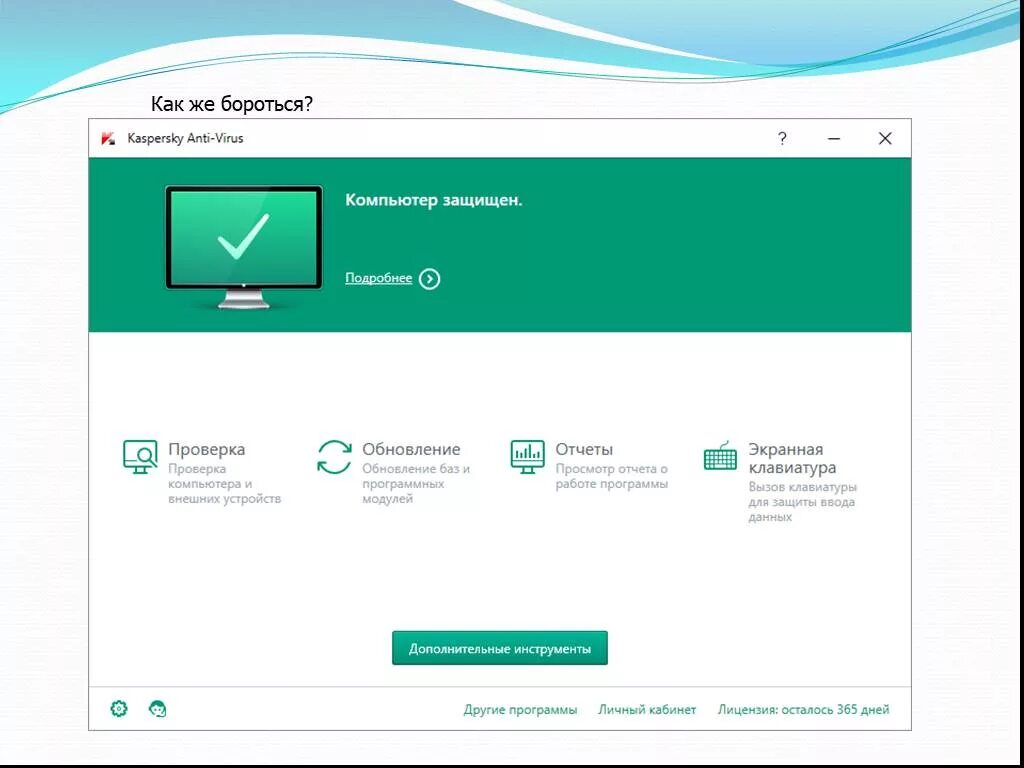The image size is (1024, 768).
Task: Minimize the Kaspersky Anti-Virus window
Action: [833, 138]
